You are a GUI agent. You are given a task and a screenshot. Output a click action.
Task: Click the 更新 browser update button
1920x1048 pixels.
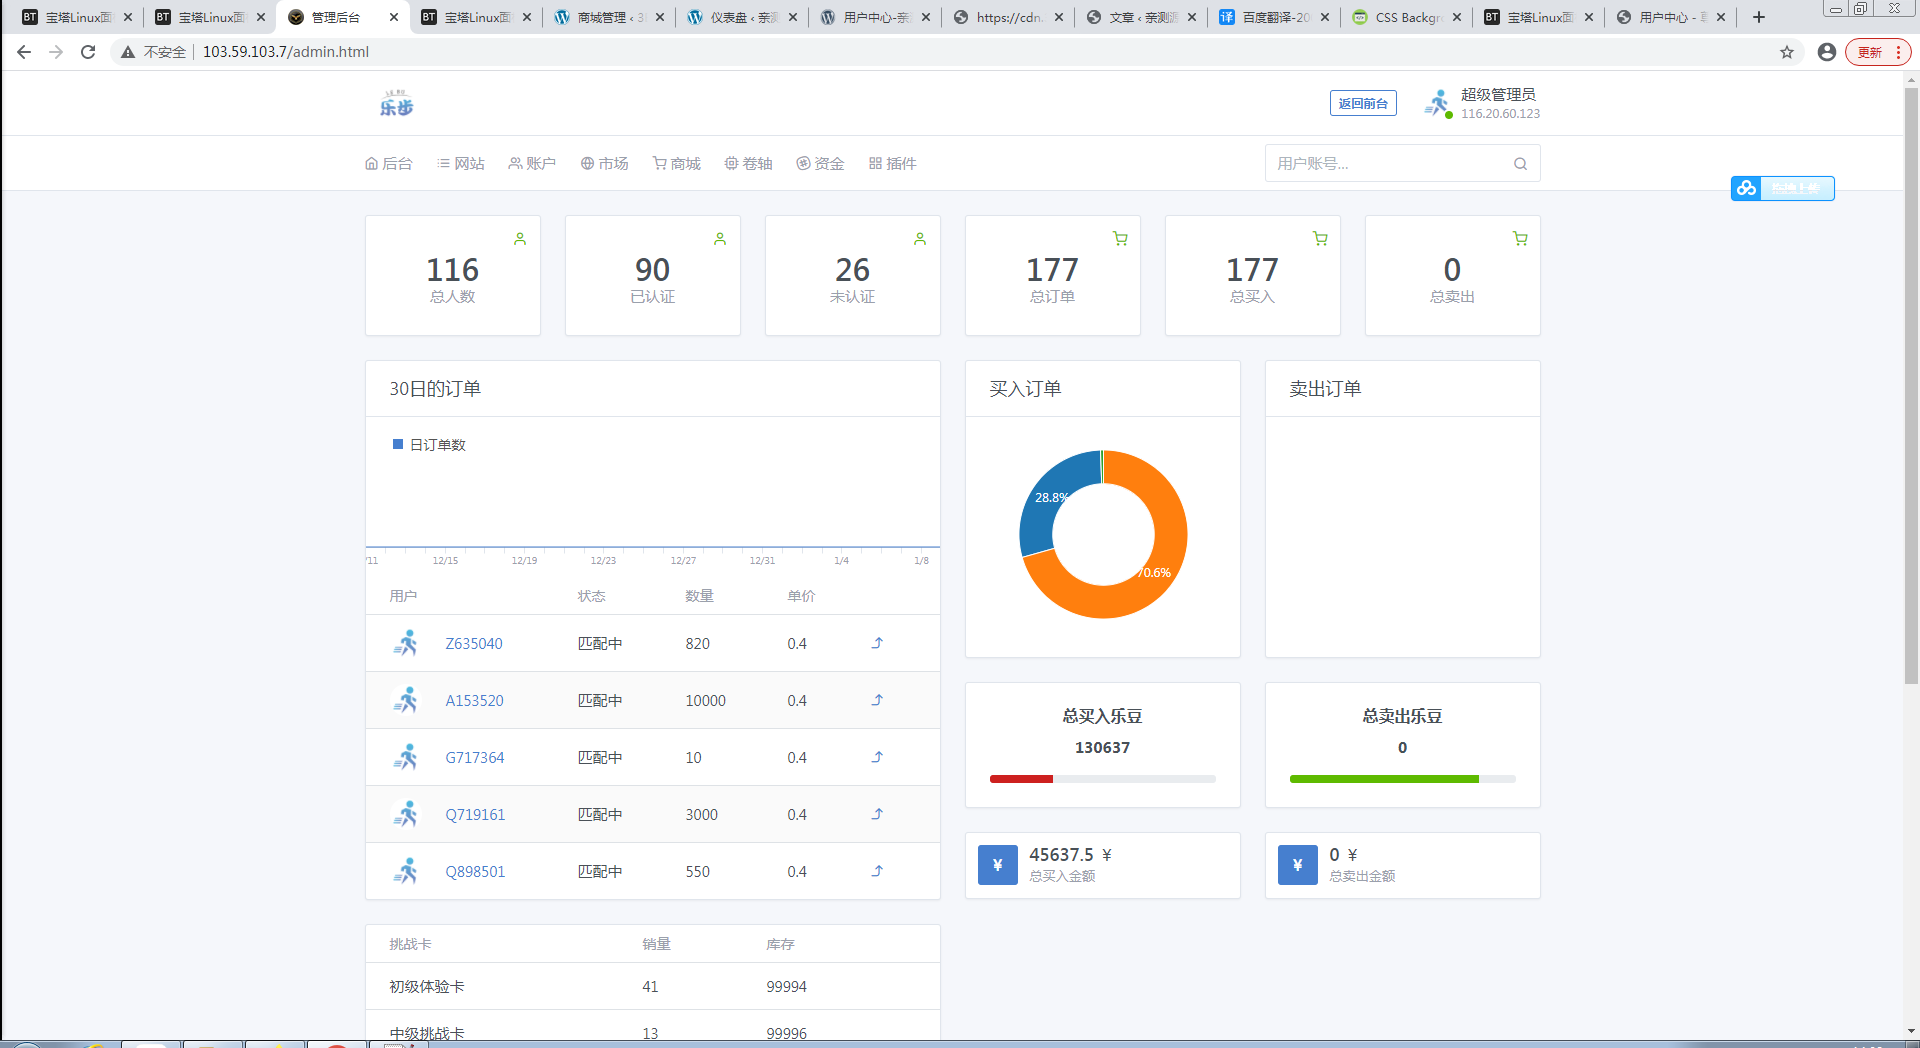pos(1877,52)
